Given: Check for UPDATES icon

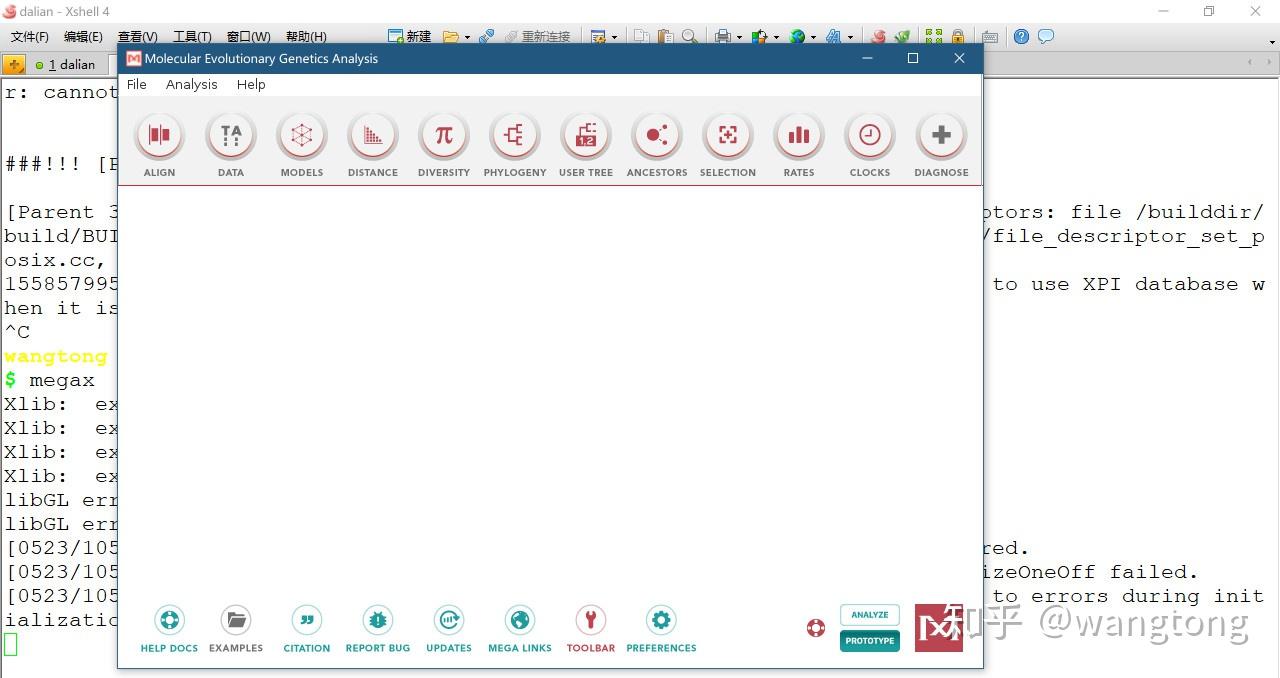Looking at the screenshot, I should [449, 621].
